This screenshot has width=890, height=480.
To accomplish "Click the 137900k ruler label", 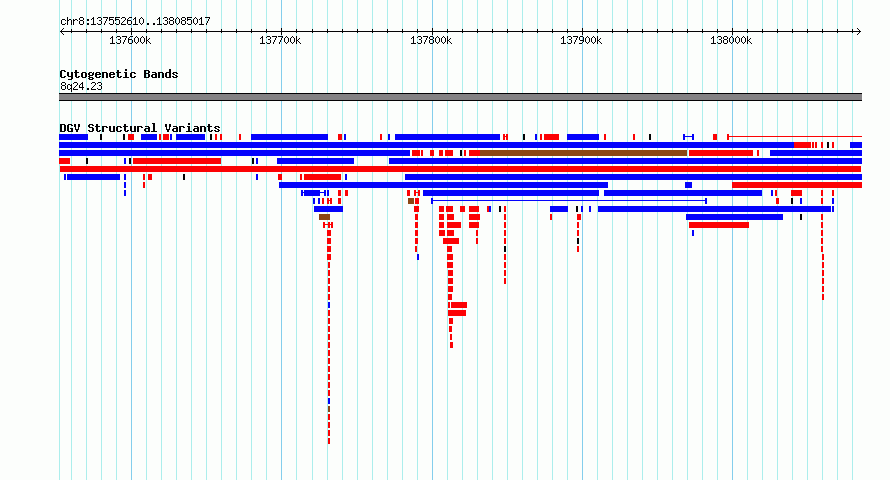I will [x=581, y=40].
